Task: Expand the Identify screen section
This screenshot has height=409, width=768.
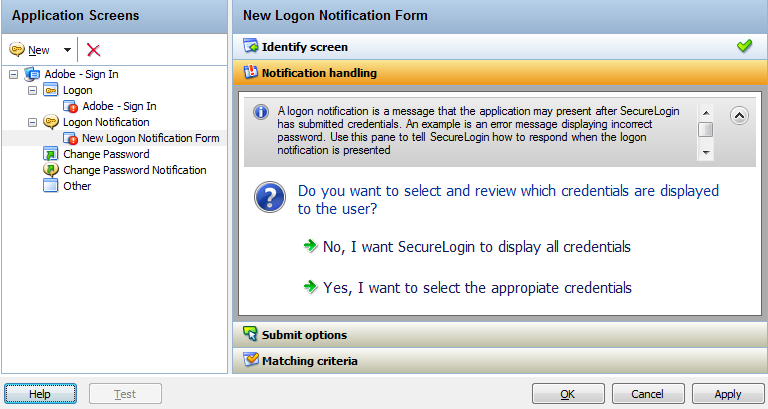Action: 305,47
